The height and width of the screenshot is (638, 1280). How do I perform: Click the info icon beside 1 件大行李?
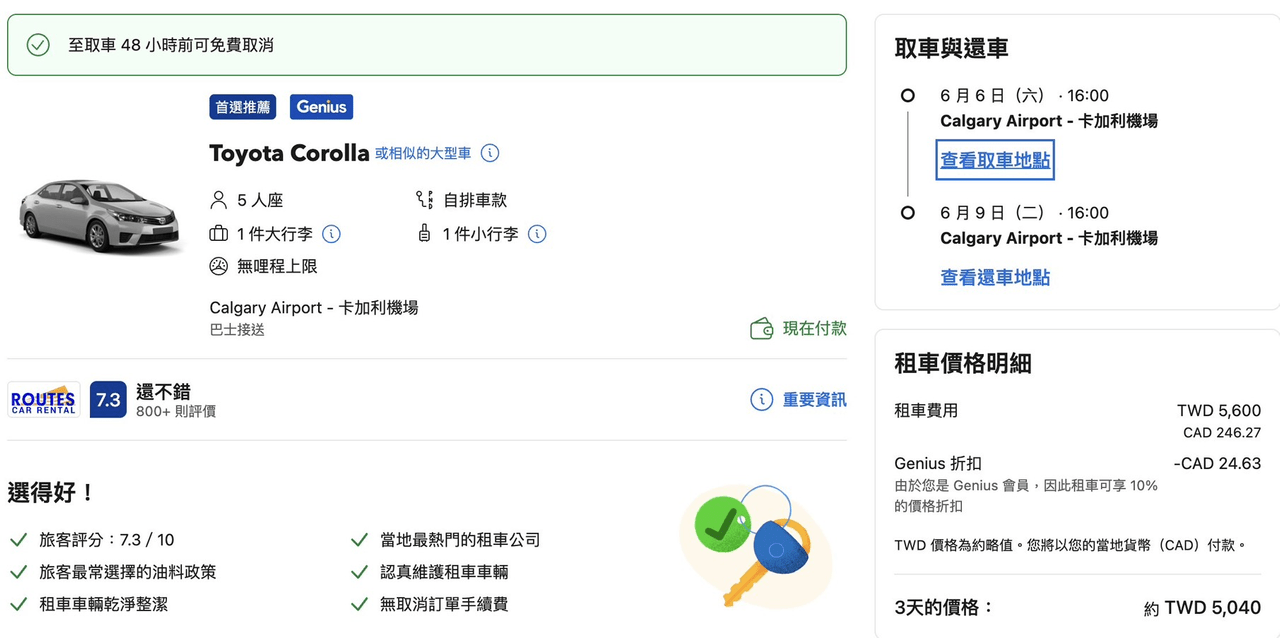coord(331,234)
